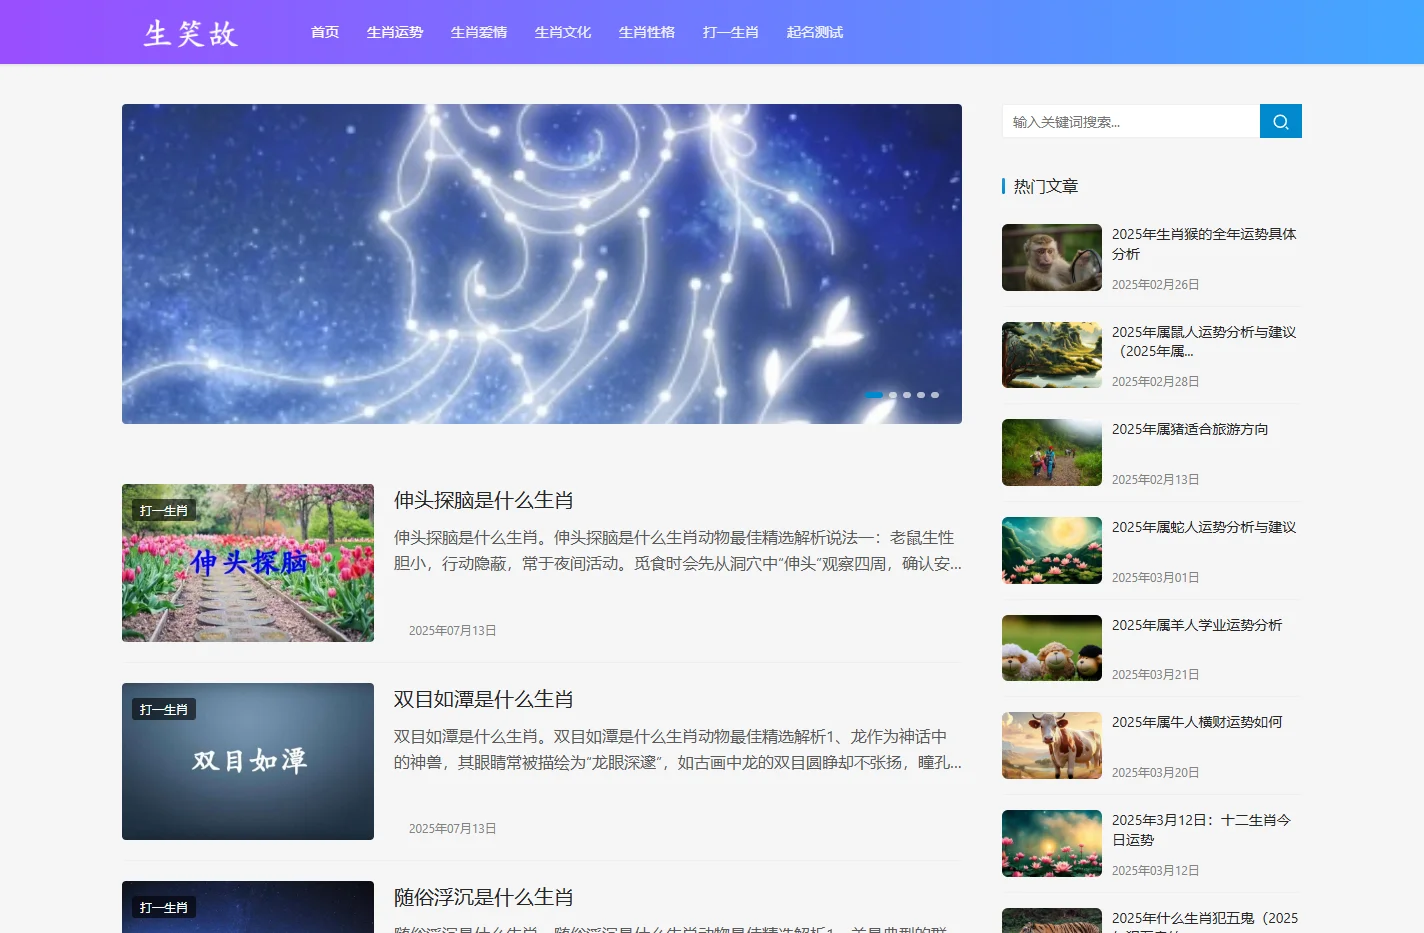The height and width of the screenshot is (933, 1424).
Task: Click the excerpt text of 伸头探脑 article
Action: [x=678, y=550]
